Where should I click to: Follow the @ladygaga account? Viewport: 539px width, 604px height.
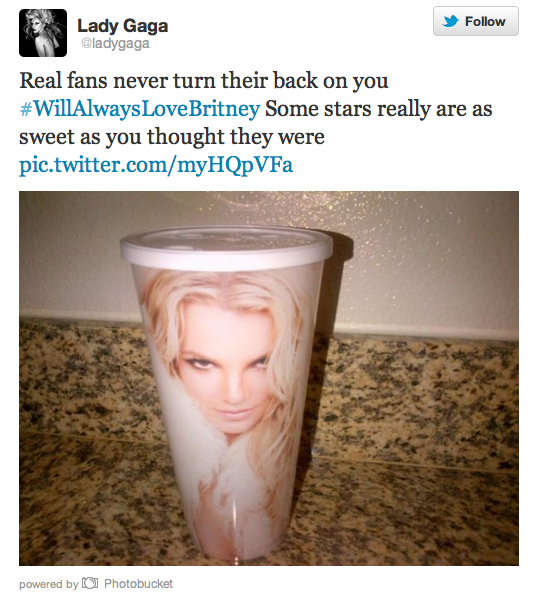[x=476, y=21]
